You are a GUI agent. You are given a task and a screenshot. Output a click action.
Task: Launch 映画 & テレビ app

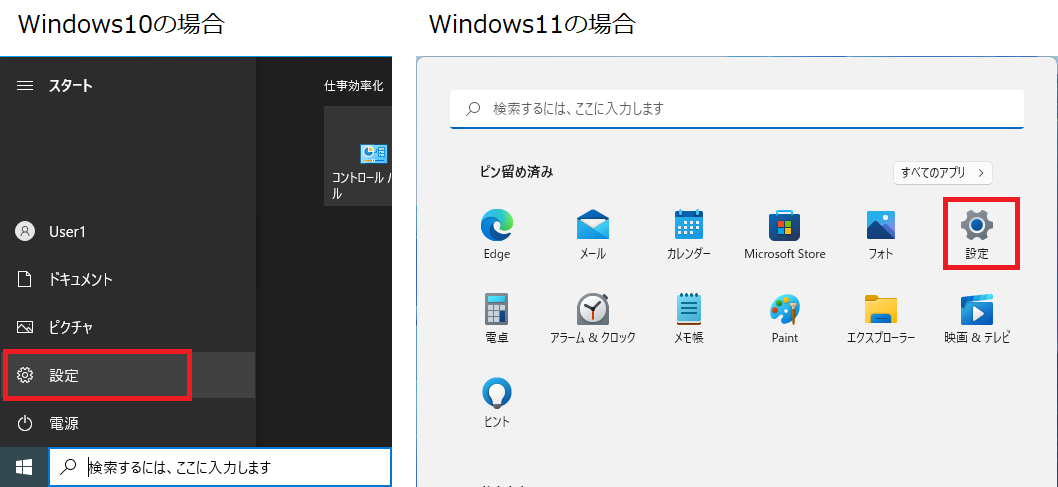point(976,318)
